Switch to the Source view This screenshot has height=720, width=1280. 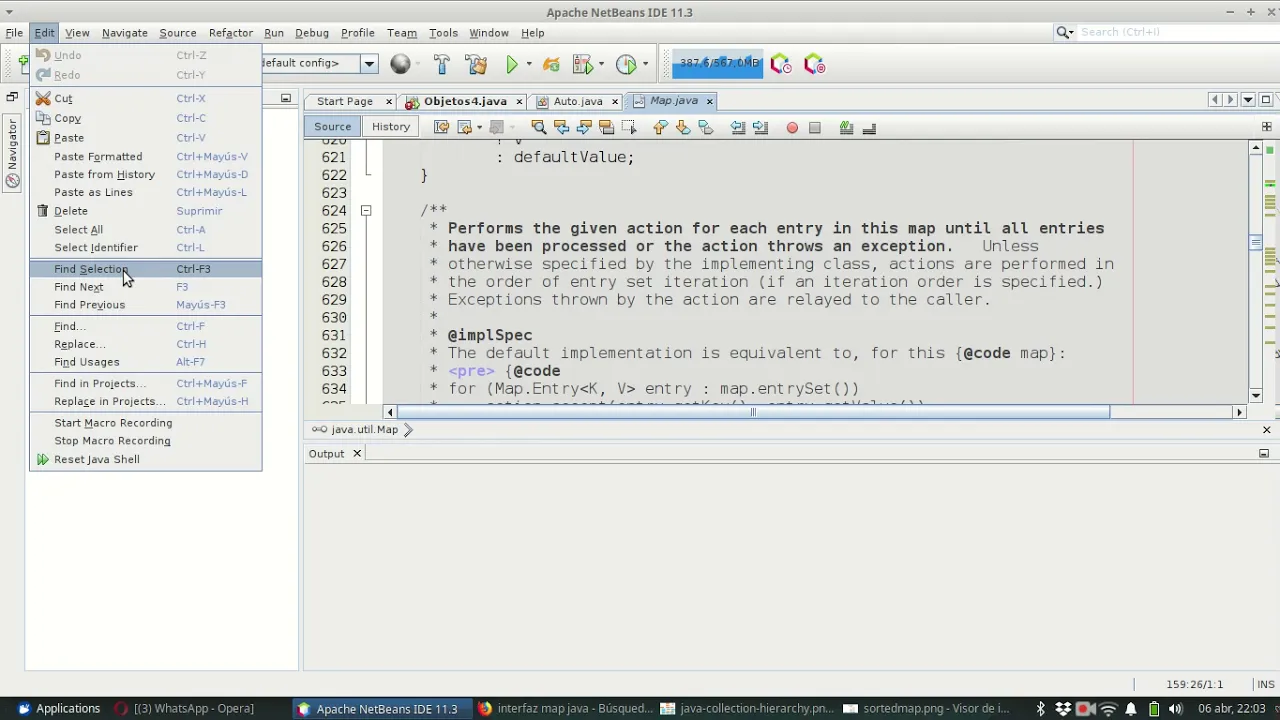[332, 127]
